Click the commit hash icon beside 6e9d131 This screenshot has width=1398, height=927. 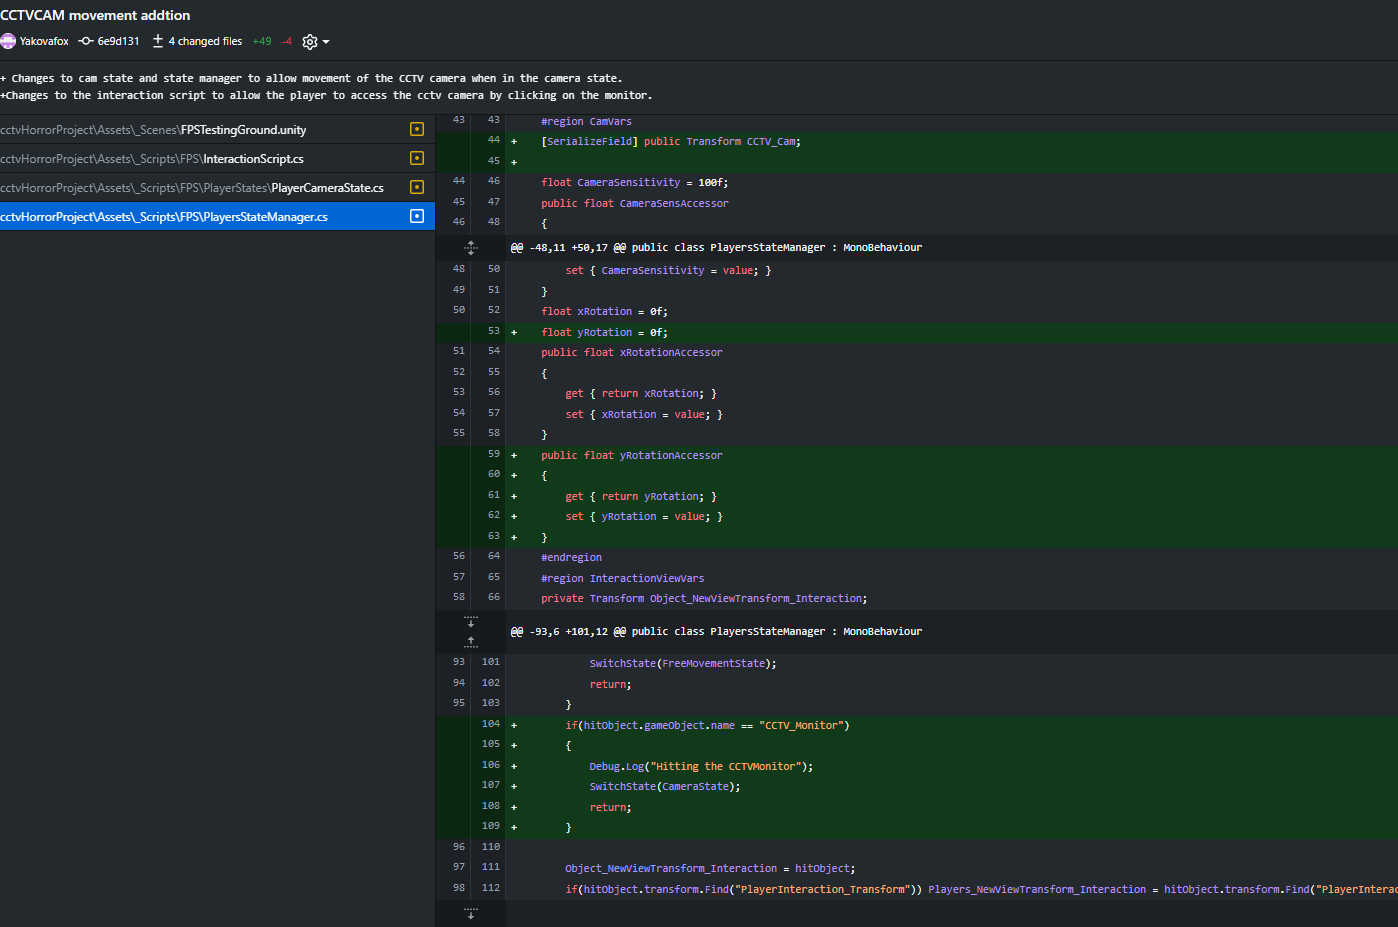tap(86, 41)
